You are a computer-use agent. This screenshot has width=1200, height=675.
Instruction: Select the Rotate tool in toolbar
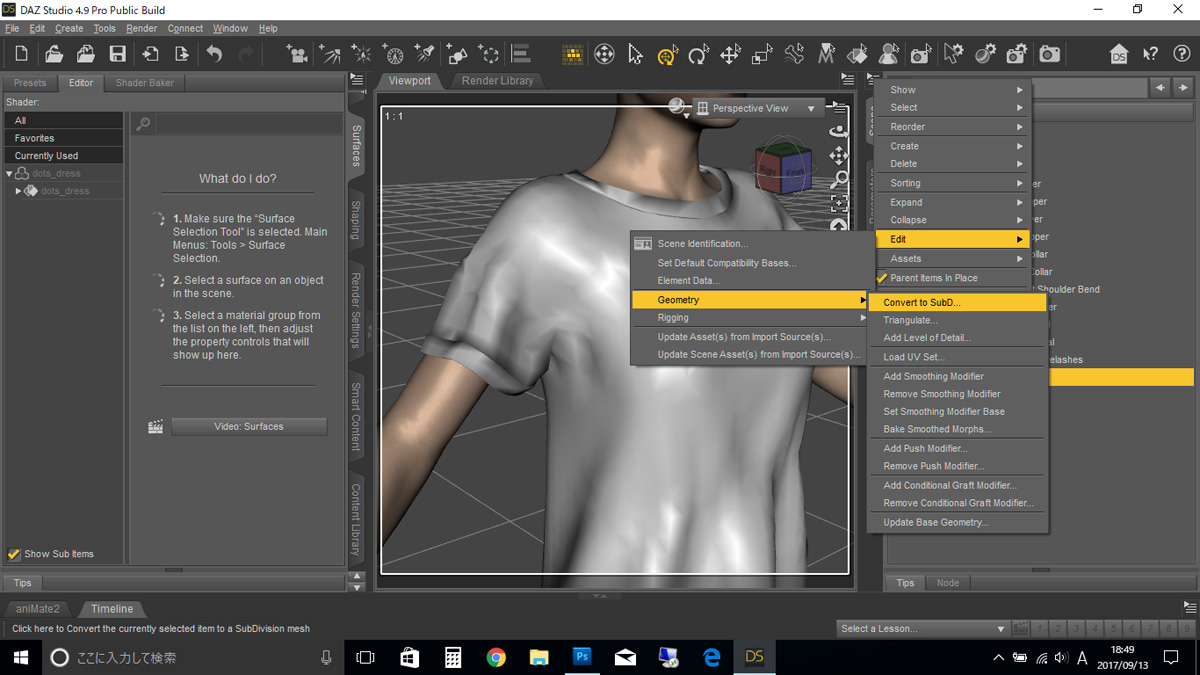click(698, 54)
